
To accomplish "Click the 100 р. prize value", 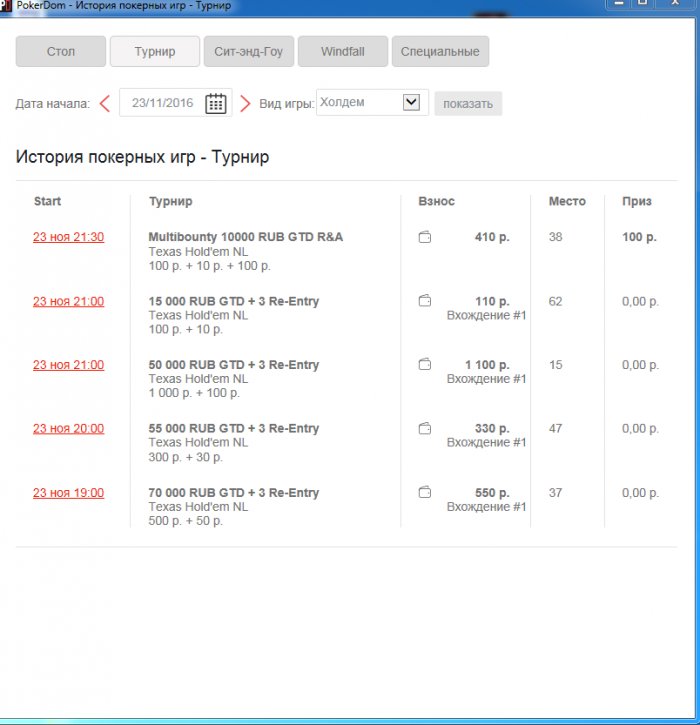I will [x=639, y=237].
